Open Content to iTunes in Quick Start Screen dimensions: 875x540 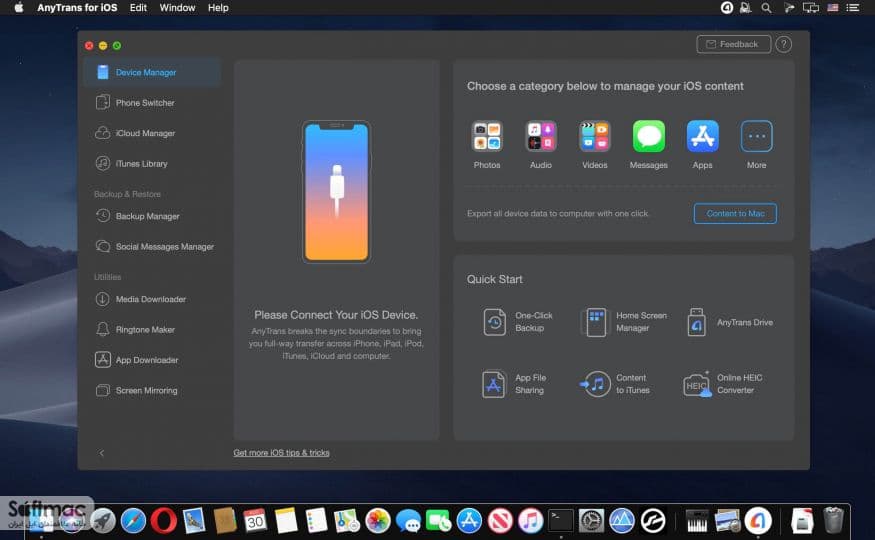[x=615, y=384]
